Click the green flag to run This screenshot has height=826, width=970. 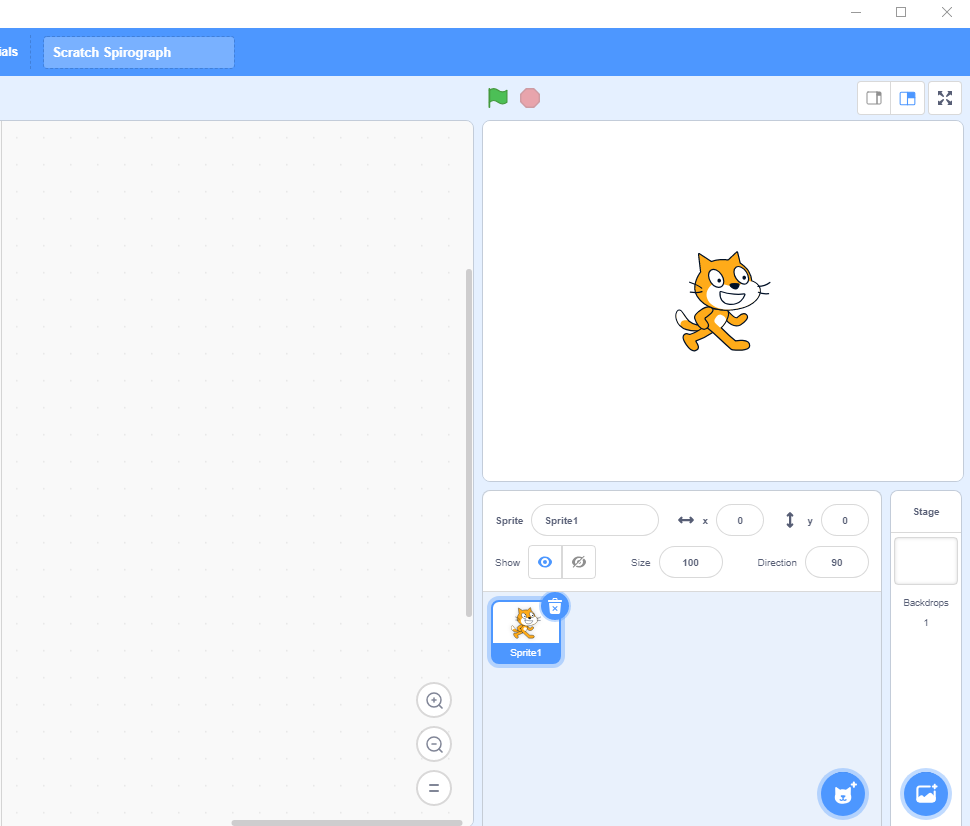497,98
